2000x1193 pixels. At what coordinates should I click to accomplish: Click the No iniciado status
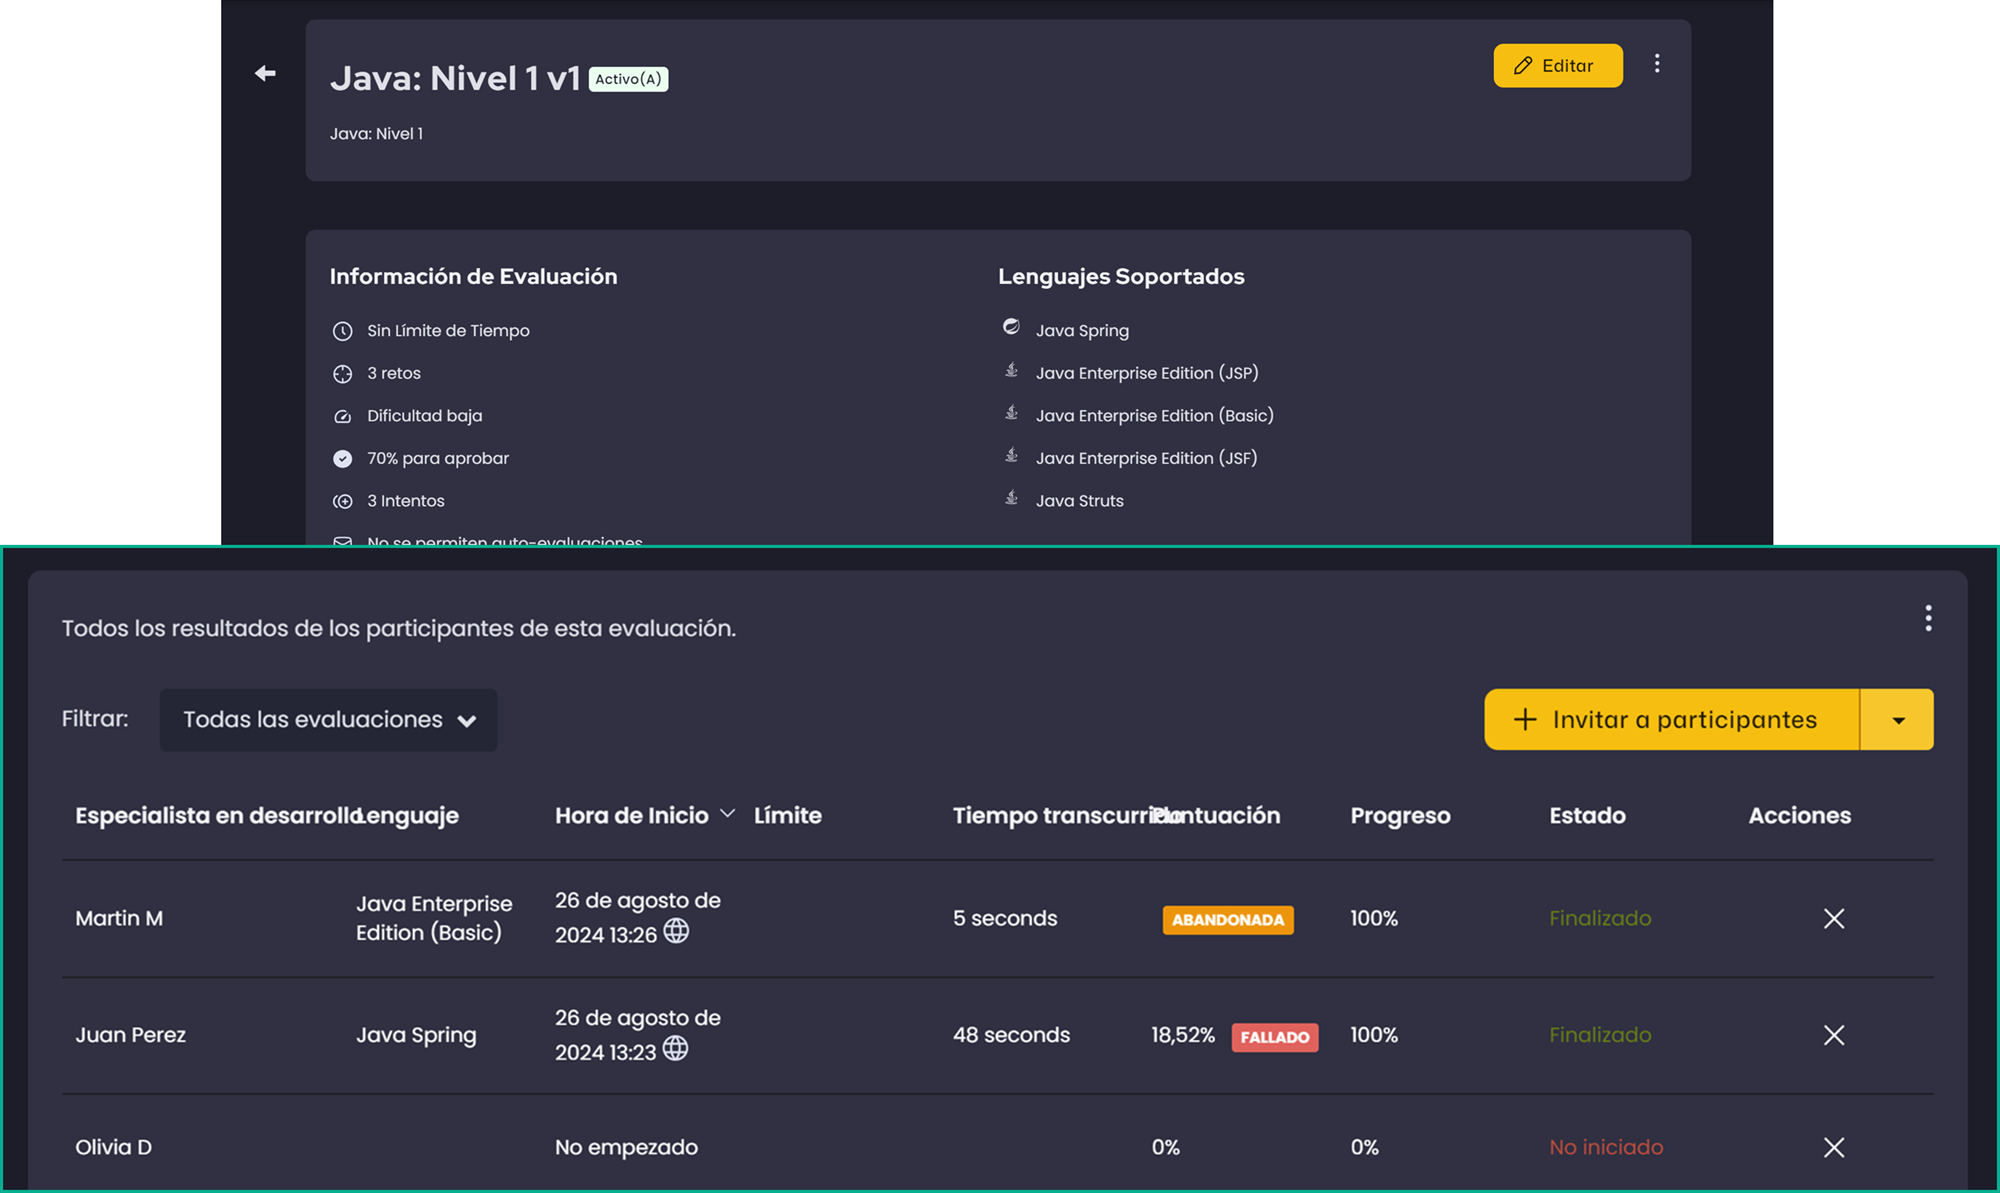click(x=1606, y=1147)
